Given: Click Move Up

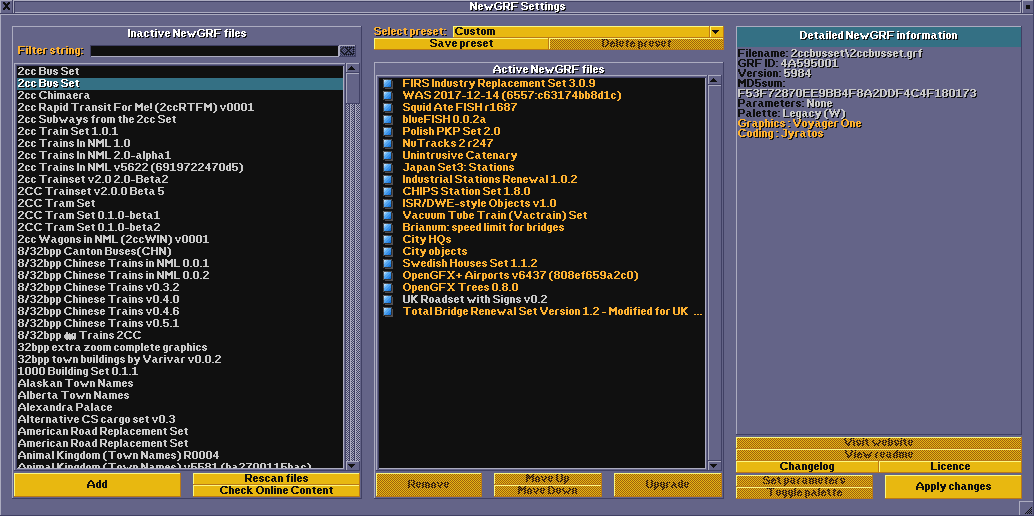Looking at the screenshot, I should pos(548,478).
